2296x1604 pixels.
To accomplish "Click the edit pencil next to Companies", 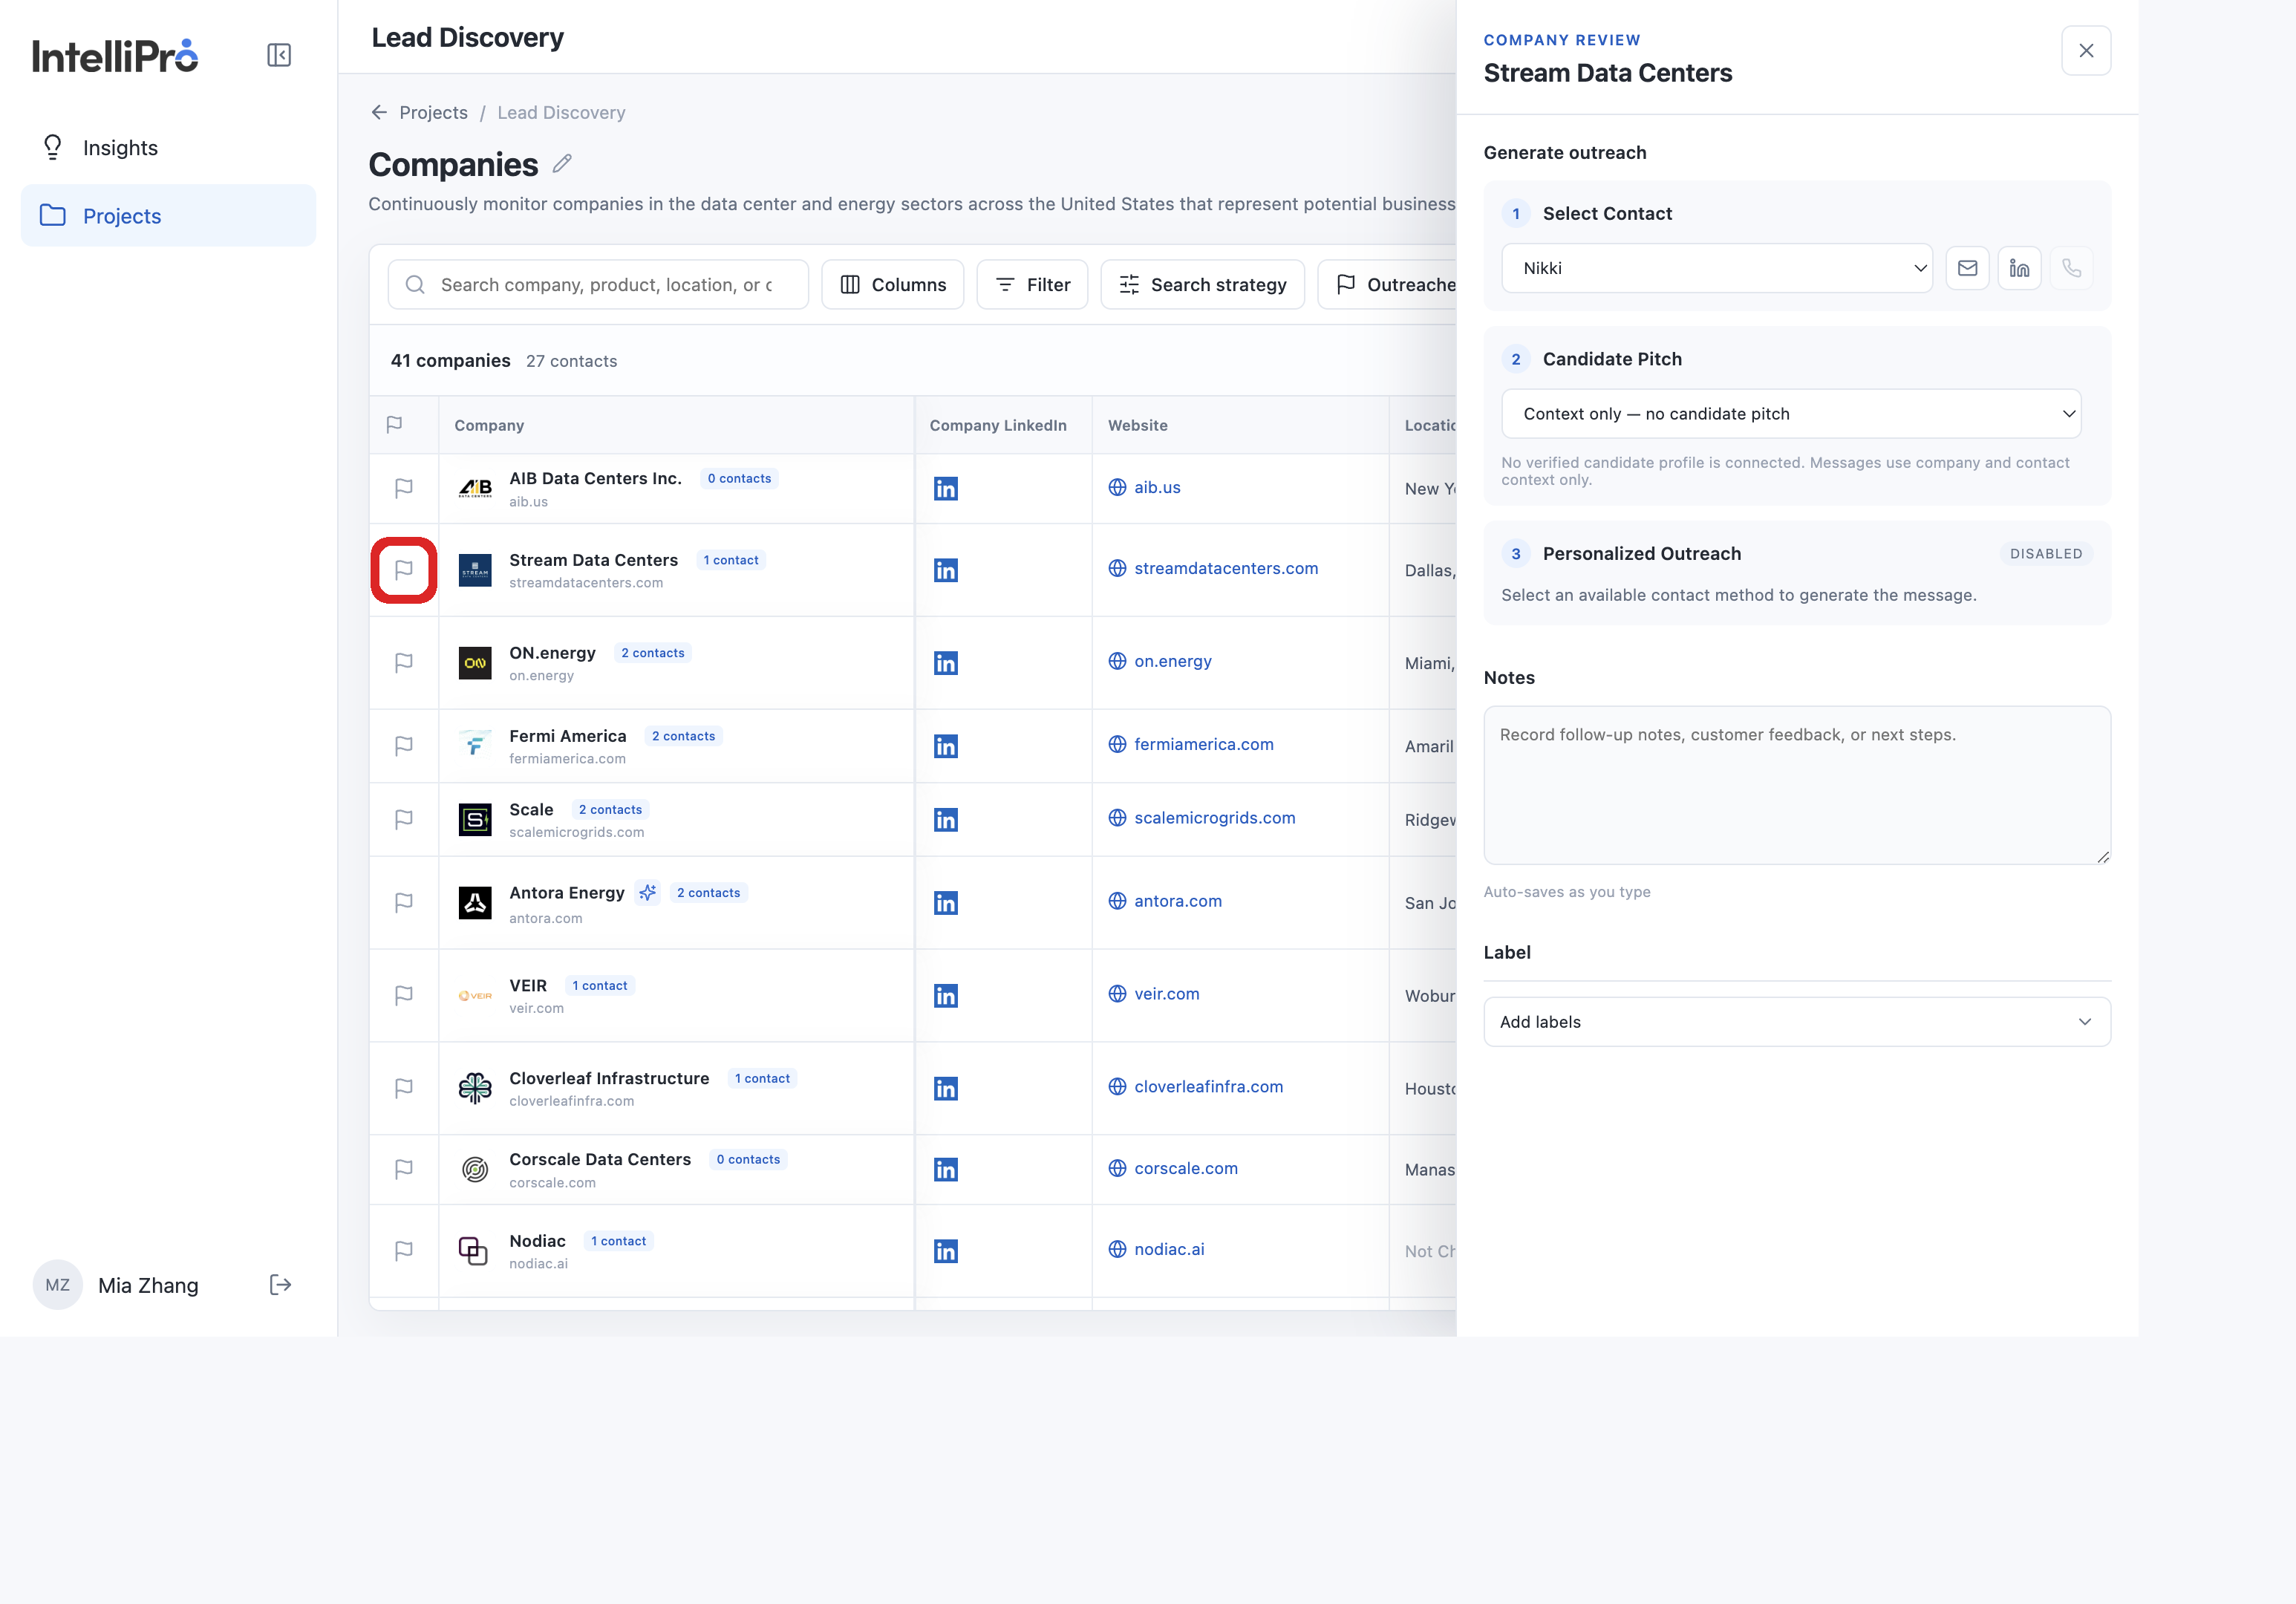I will point(563,163).
